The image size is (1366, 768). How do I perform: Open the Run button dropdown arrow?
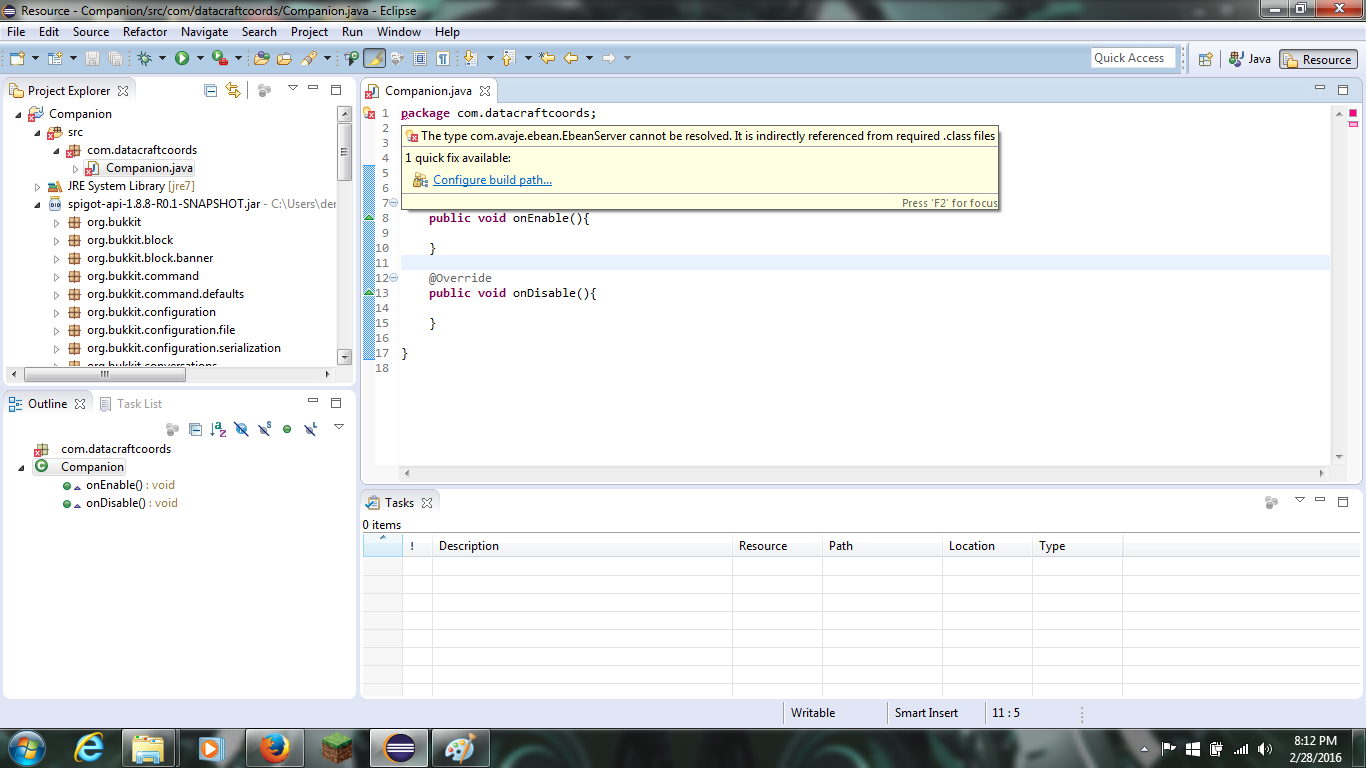point(200,57)
